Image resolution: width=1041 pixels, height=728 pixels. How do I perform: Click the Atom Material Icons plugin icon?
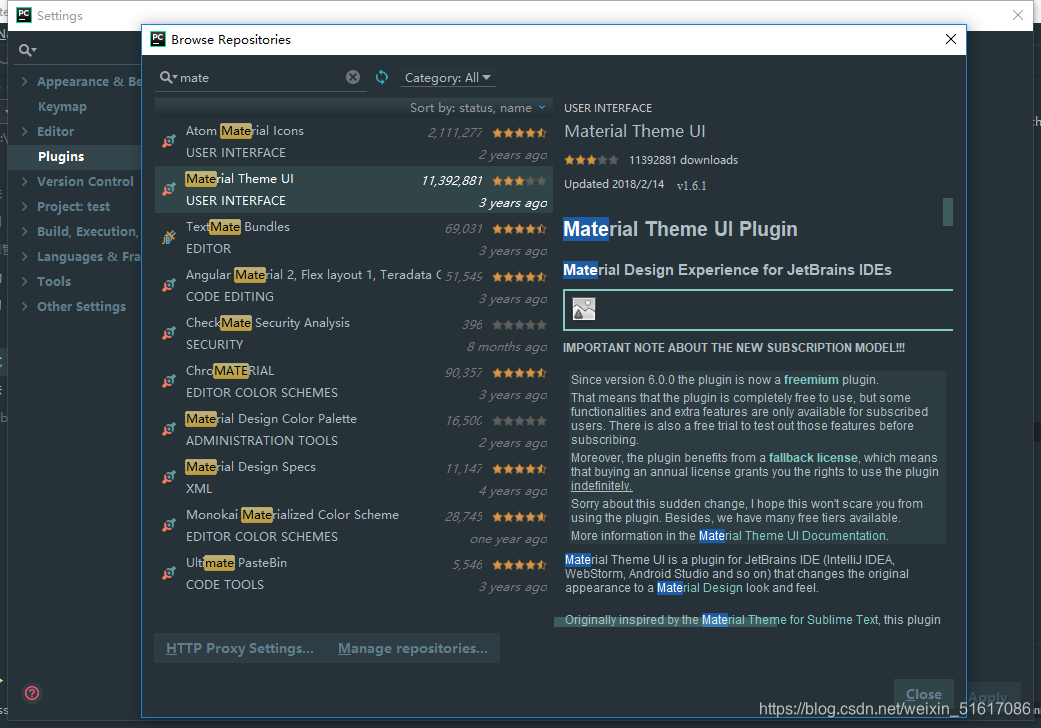[169, 141]
